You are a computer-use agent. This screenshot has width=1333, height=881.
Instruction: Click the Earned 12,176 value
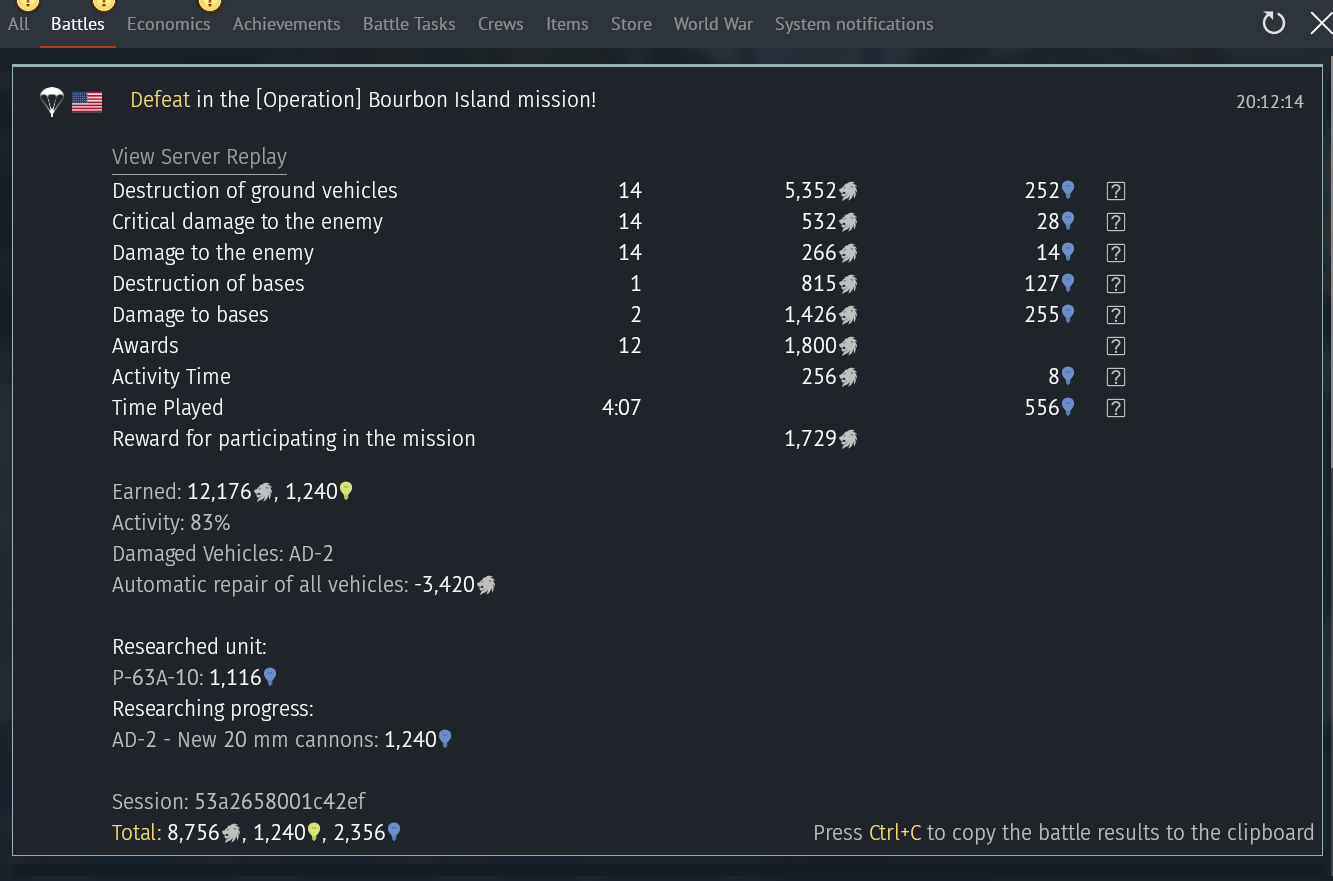click(220, 492)
